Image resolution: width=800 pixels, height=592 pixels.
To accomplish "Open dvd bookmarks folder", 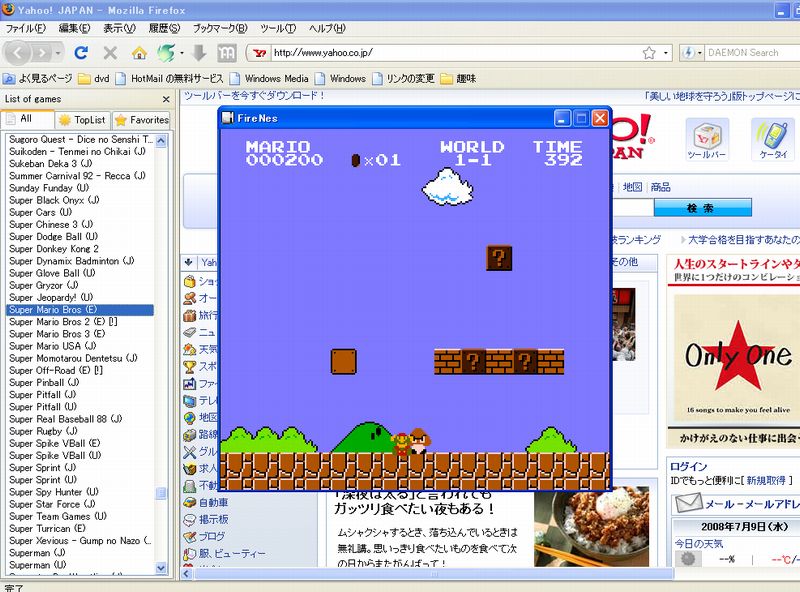I will click(x=94, y=79).
